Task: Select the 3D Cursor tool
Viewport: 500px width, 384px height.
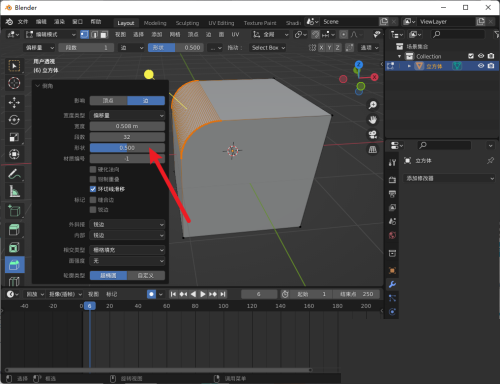Action: [14, 83]
